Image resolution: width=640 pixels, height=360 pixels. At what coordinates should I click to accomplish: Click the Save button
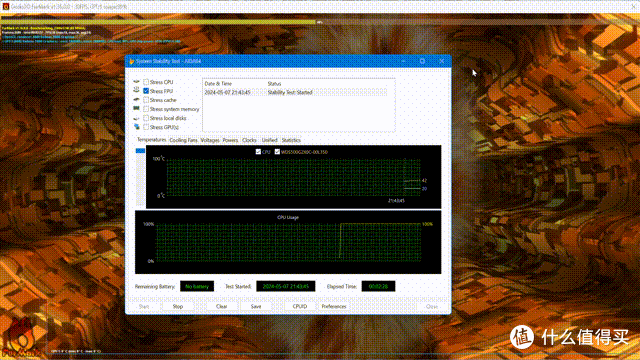tap(256, 306)
